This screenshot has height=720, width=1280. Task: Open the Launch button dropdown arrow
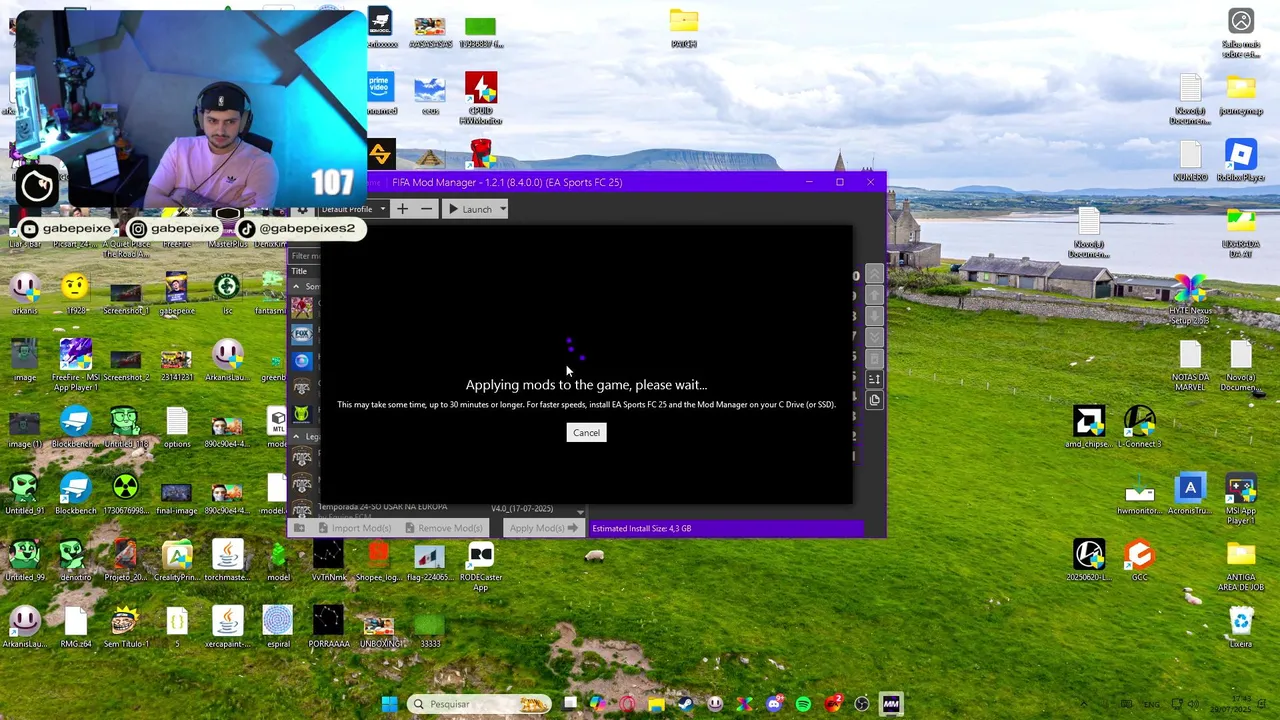[502, 209]
